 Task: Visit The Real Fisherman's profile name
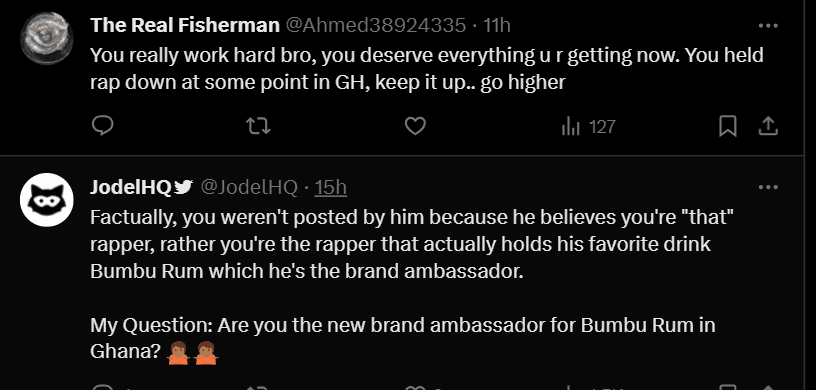185,25
